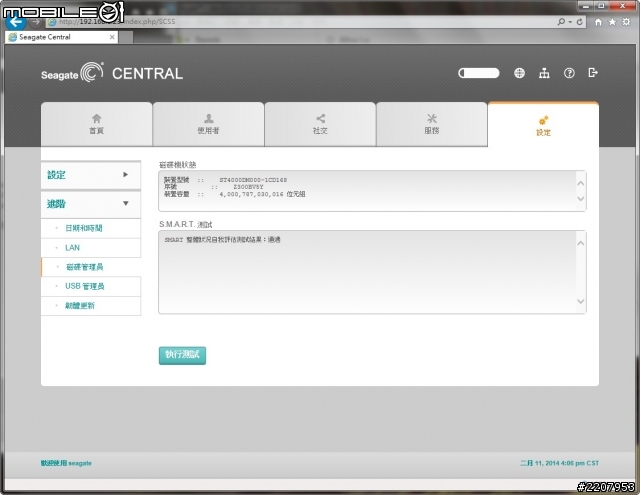Minimize the browser window
641x495 pixels.
pos(586,6)
